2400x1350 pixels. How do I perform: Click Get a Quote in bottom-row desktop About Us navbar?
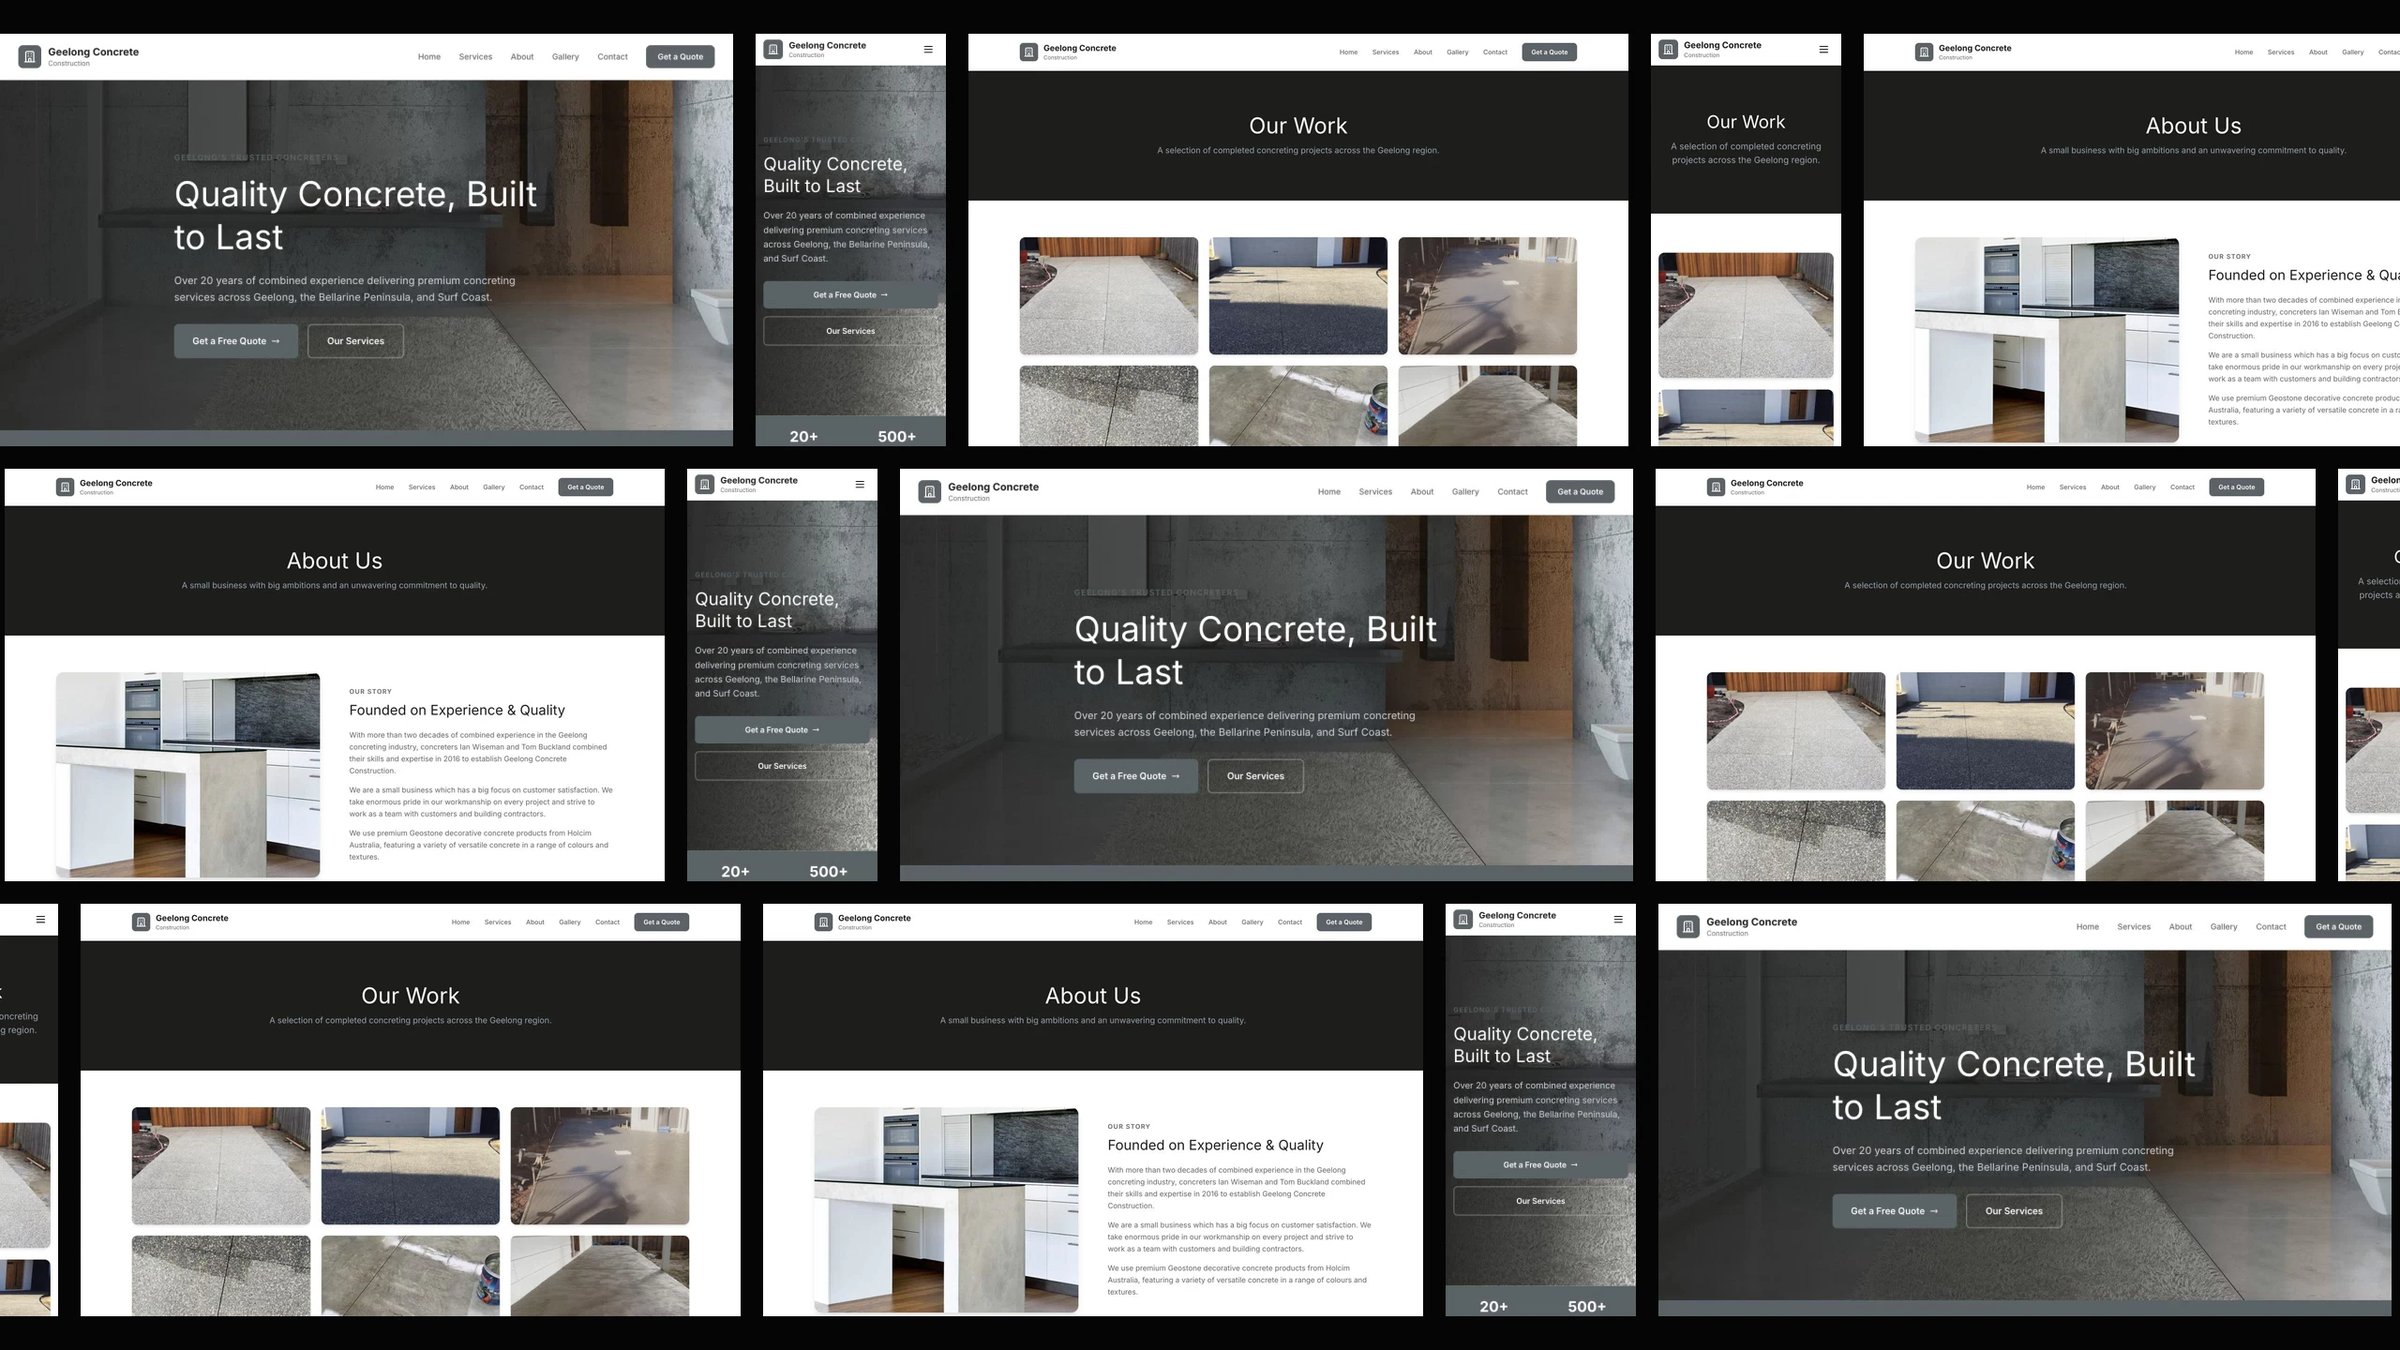(1344, 922)
